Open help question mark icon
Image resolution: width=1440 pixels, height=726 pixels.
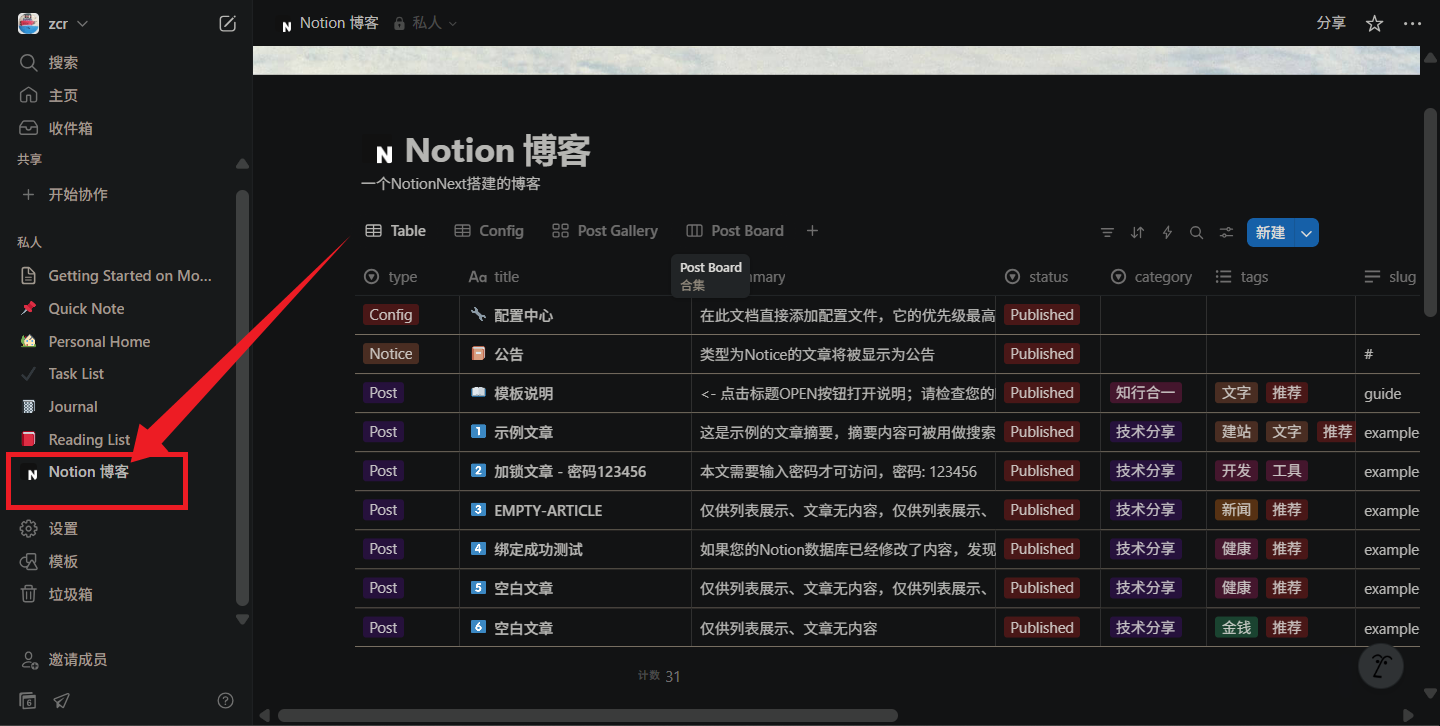coord(226,700)
